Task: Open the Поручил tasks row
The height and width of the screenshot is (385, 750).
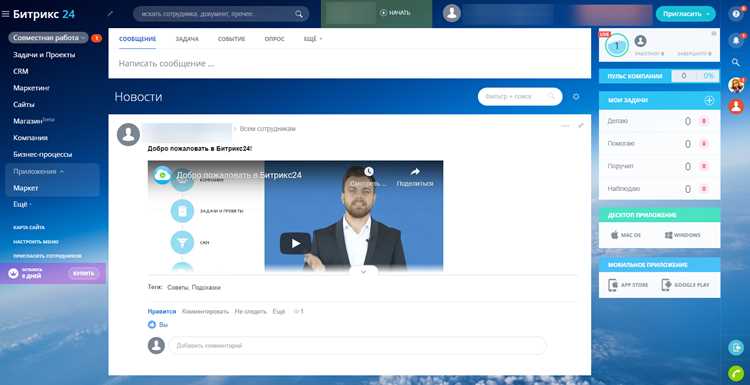Action: point(659,166)
